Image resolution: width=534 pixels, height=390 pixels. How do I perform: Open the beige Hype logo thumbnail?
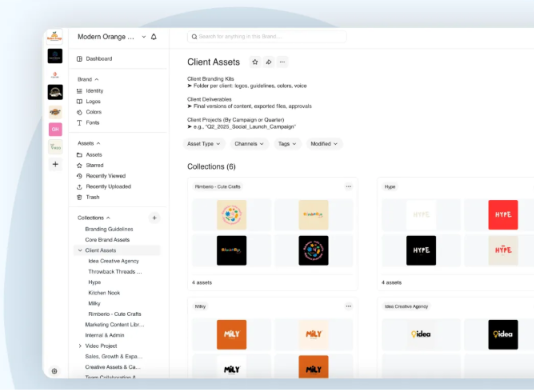tap(503, 250)
